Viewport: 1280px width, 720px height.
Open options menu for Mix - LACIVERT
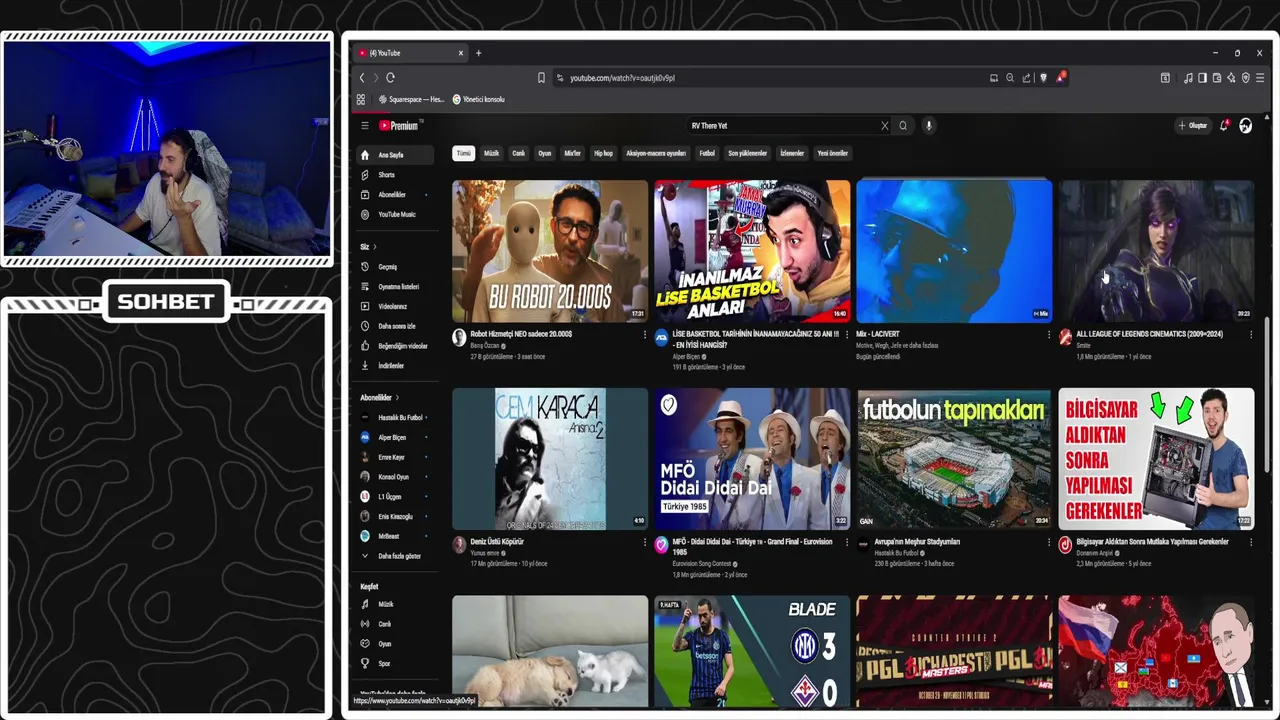tap(1048, 335)
